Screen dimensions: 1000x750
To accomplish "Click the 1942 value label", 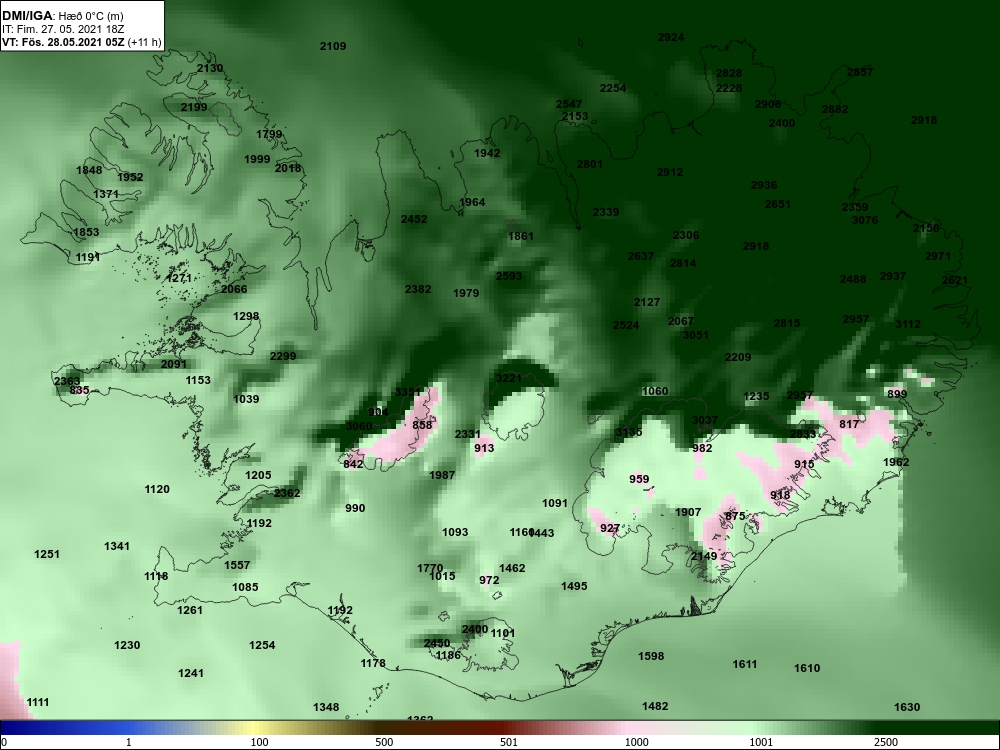I will tap(487, 153).
